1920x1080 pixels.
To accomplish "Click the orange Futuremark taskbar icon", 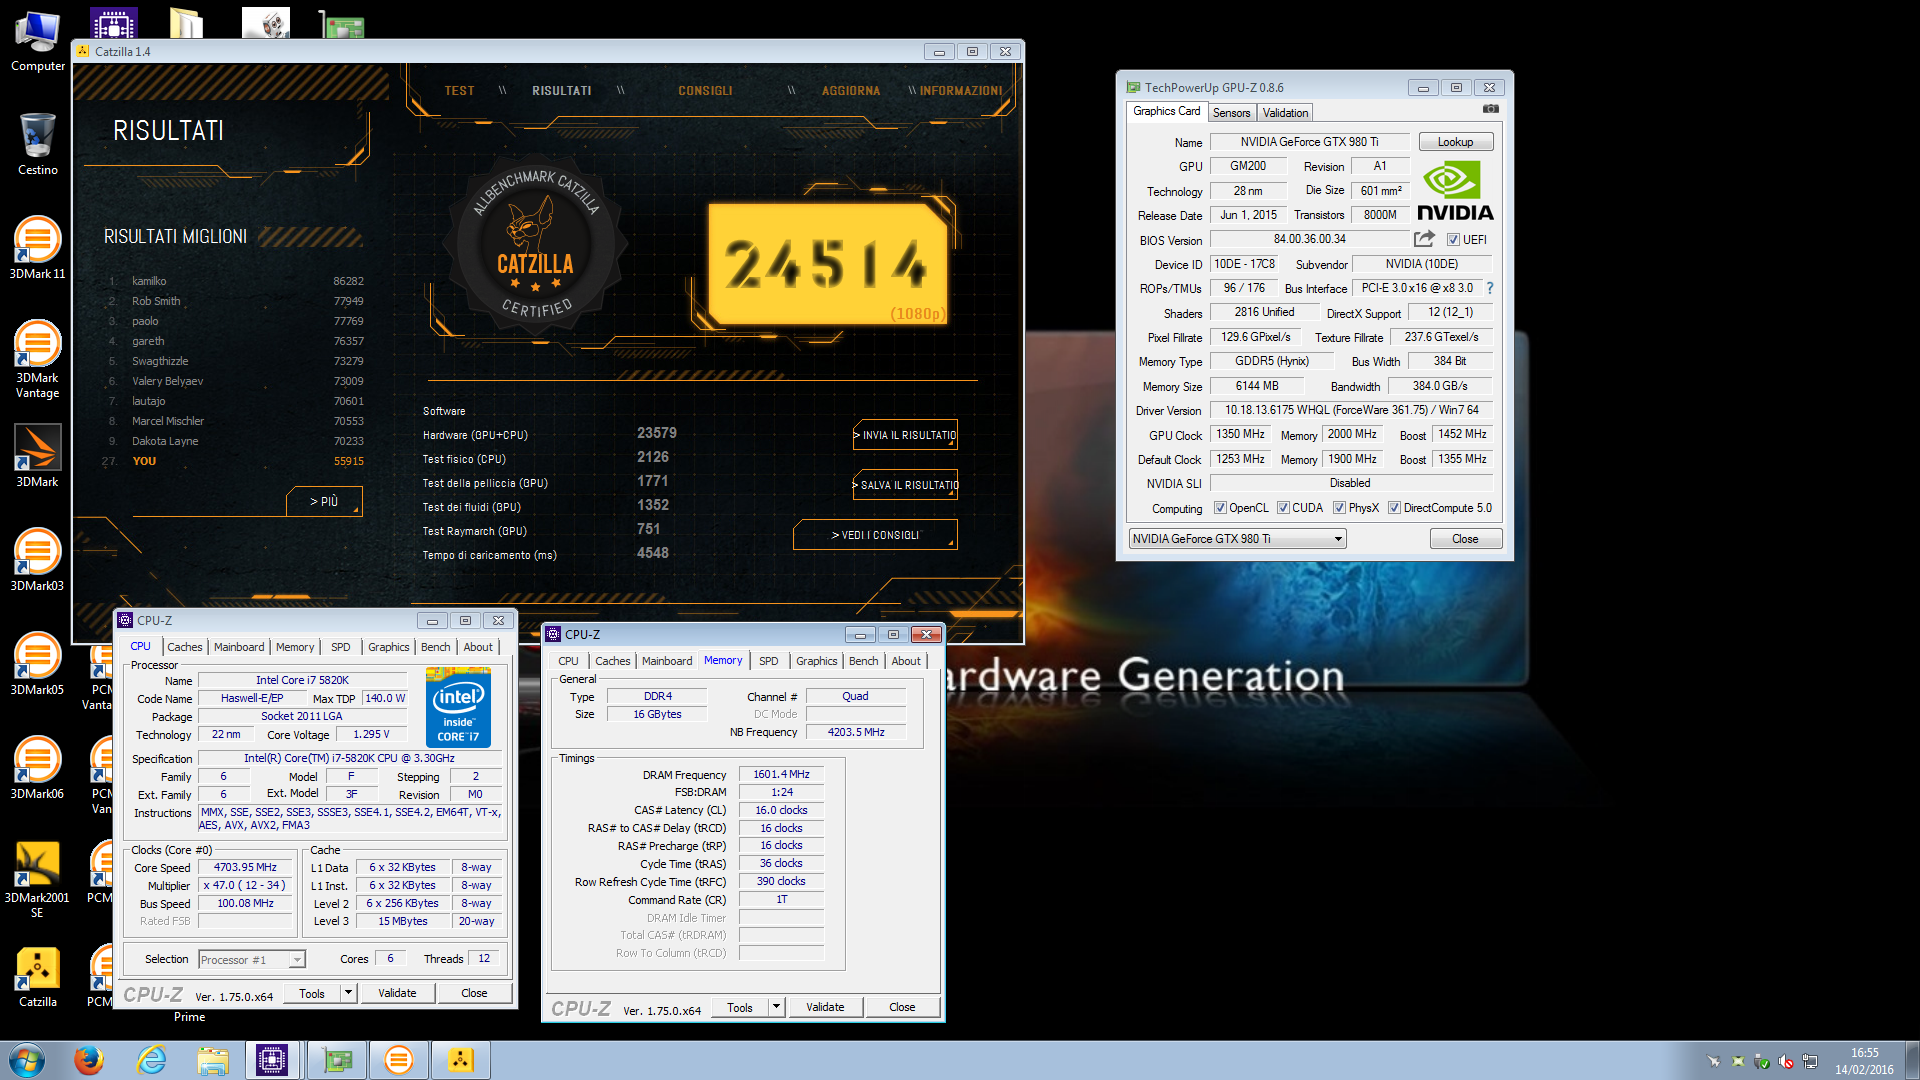I will 399,1060.
